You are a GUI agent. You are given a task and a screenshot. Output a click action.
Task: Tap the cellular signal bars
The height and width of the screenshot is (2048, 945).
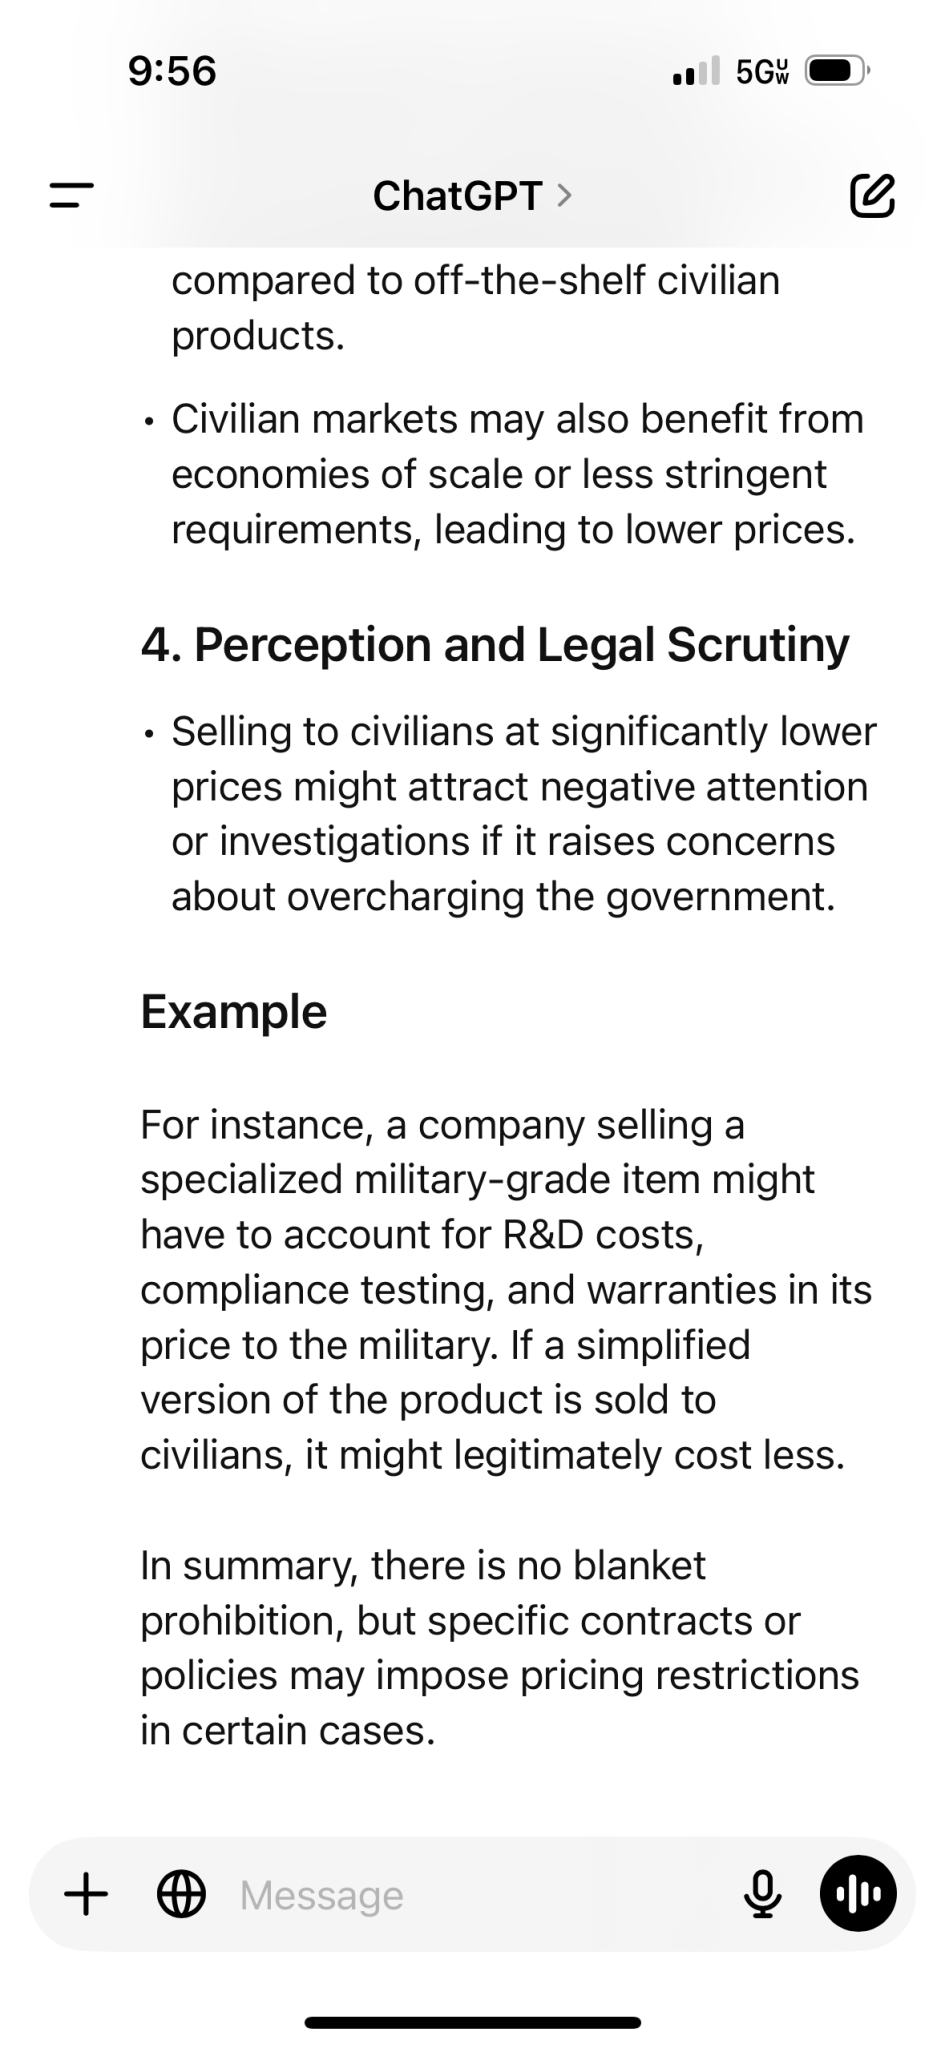(696, 72)
